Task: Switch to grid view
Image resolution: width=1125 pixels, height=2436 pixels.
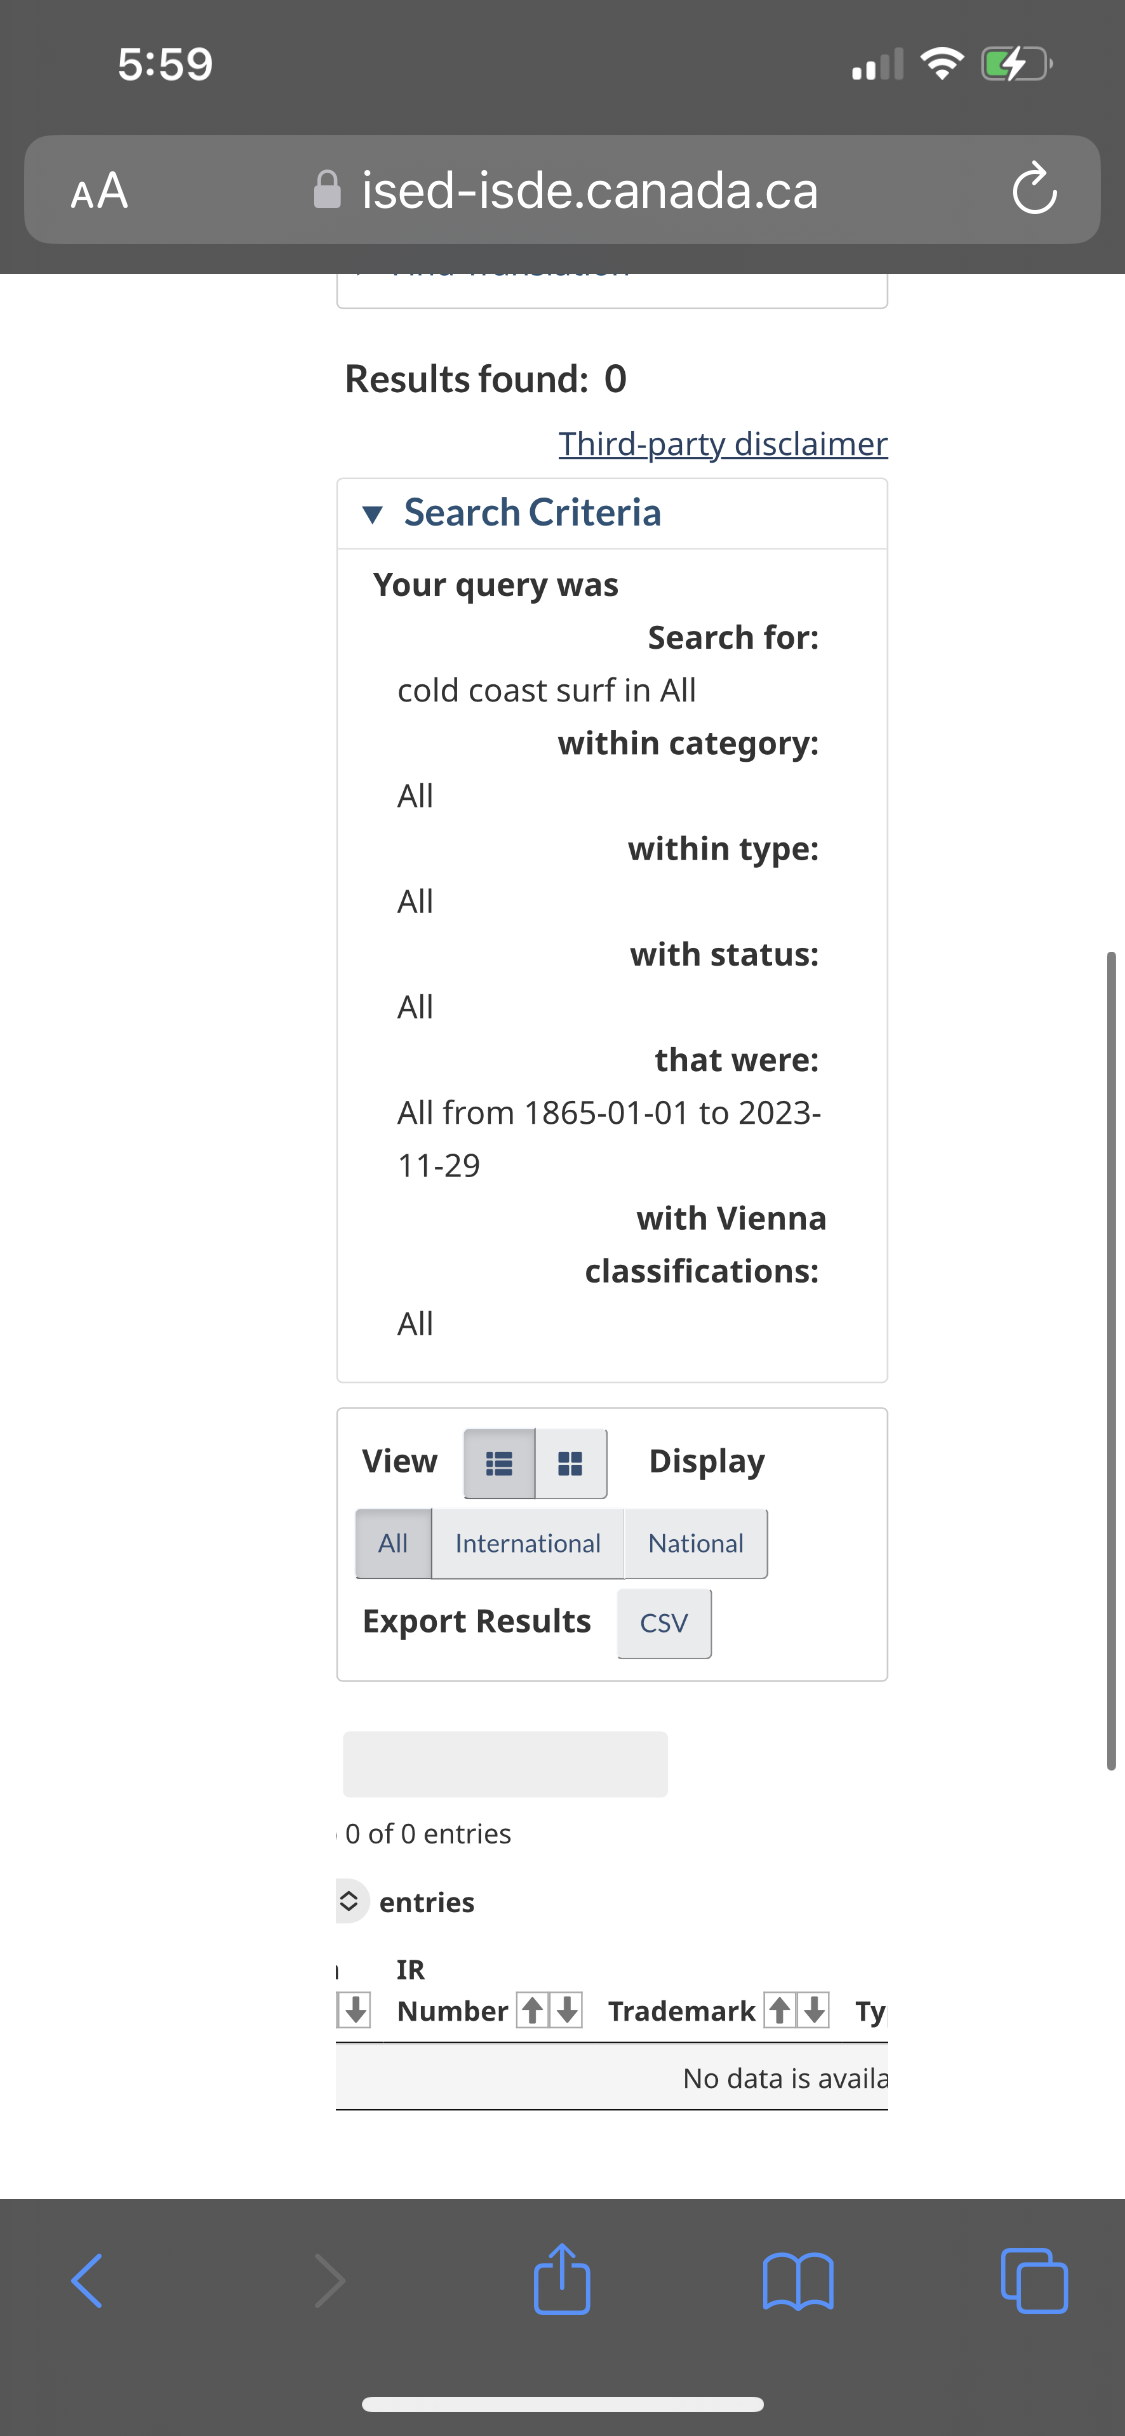Action: pyautogui.click(x=570, y=1463)
